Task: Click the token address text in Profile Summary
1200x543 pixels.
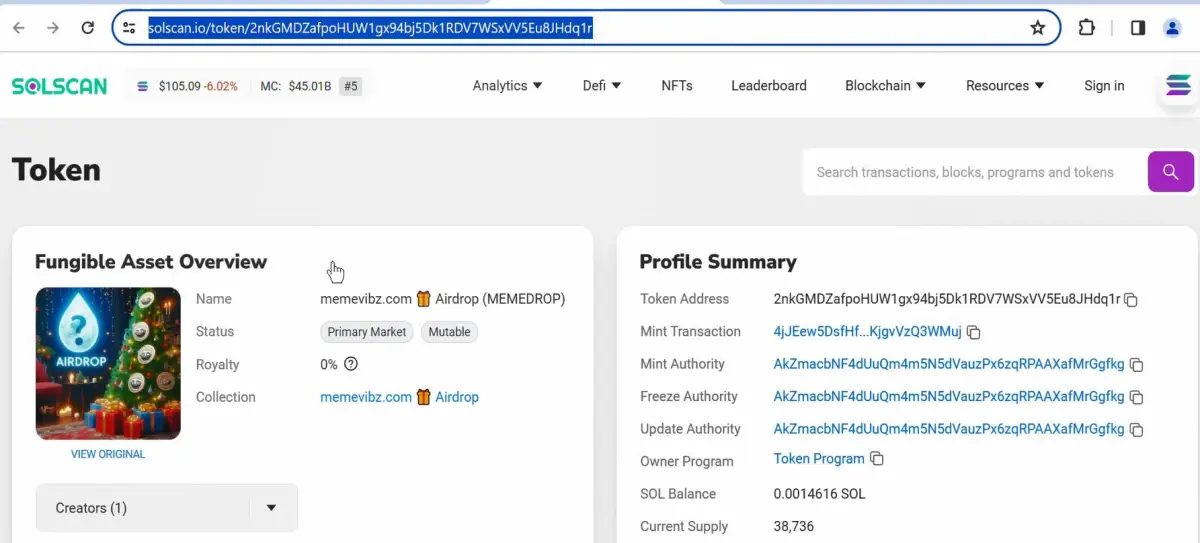Action: pyautogui.click(x=947, y=299)
